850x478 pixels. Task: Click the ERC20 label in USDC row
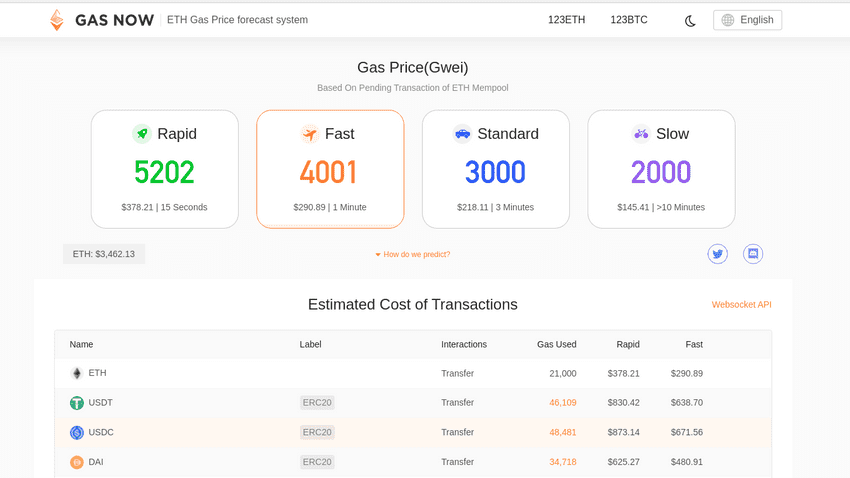pyautogui.click(x=317, y=432)
